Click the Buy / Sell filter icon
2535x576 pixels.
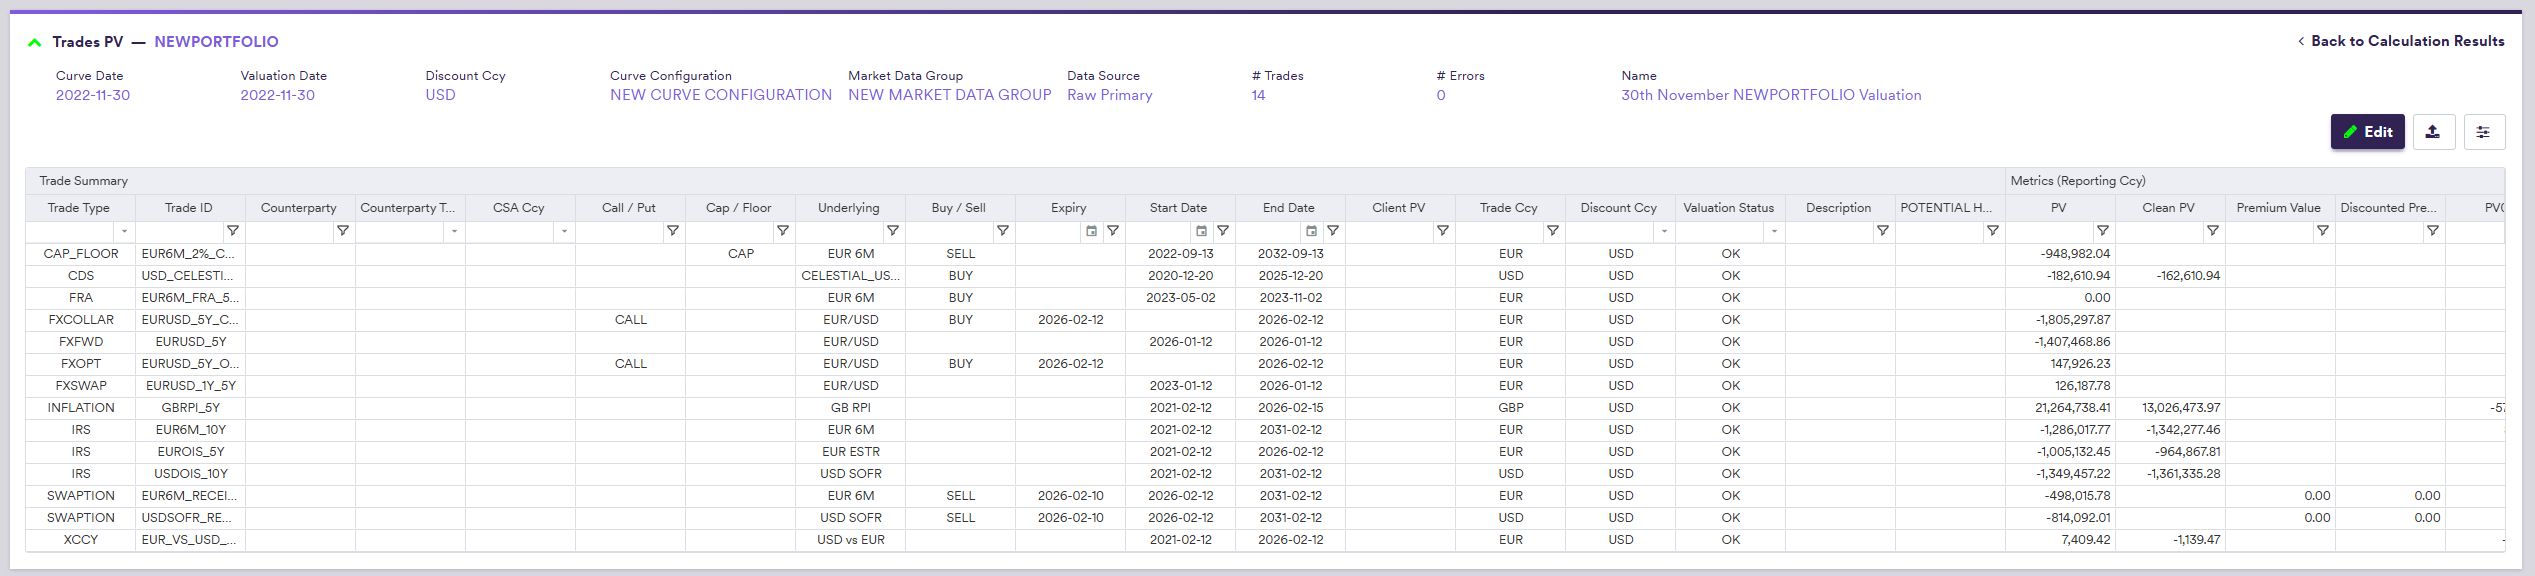pyautogui.click(x=1003, y=231)
